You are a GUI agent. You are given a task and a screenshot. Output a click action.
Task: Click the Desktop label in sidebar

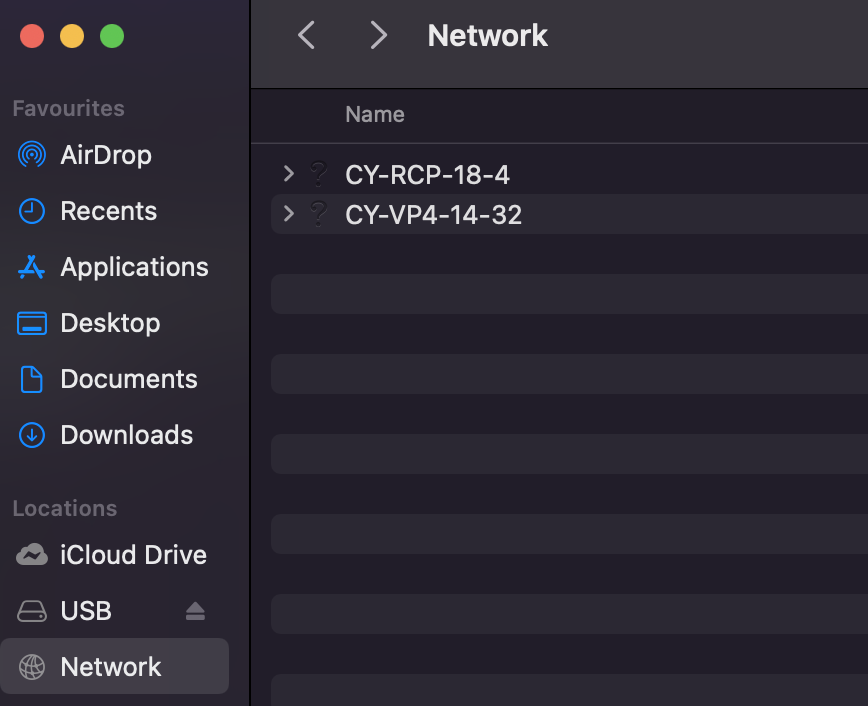pyautogui.click(x=110, y=323)
